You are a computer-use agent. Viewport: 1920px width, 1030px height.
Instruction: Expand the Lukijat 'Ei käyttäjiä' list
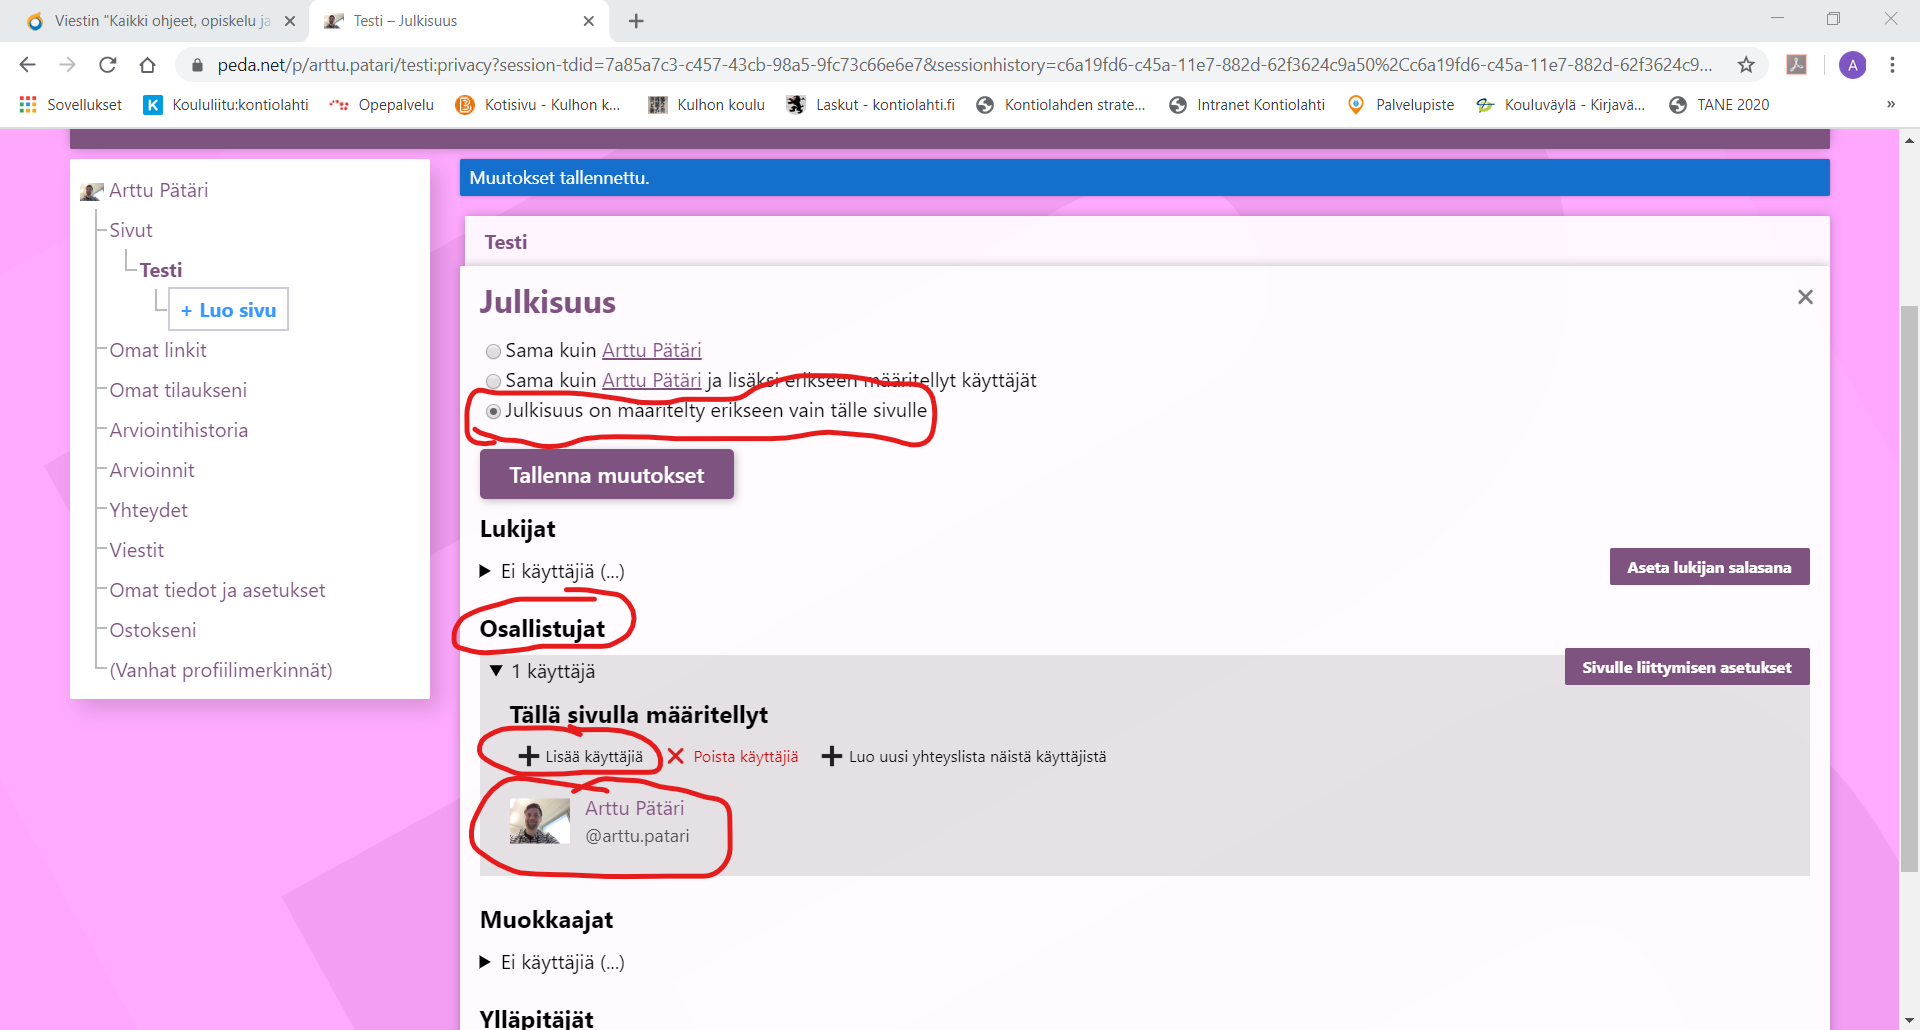pos(485,571)
